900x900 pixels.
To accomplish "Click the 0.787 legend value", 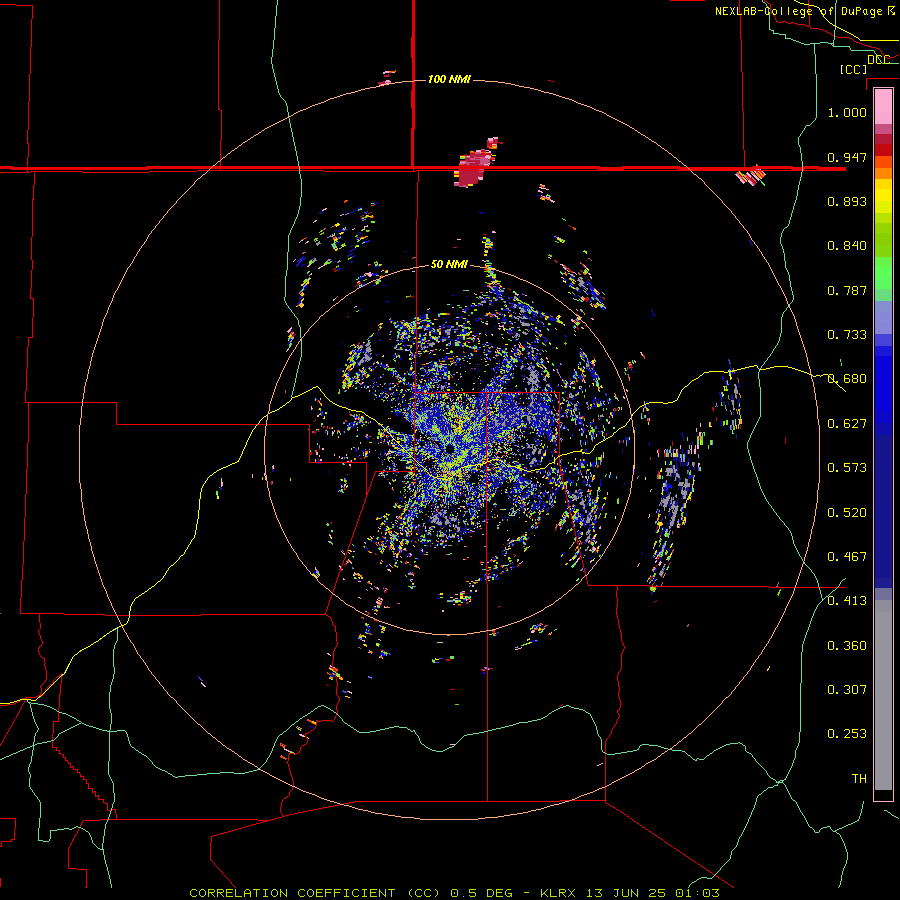I will 847,290.
